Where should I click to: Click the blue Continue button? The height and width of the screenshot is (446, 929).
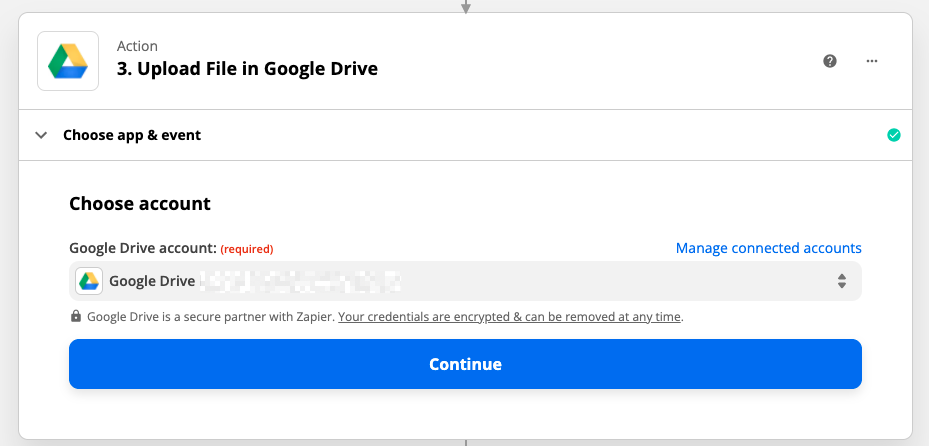[x=465, y=364]
